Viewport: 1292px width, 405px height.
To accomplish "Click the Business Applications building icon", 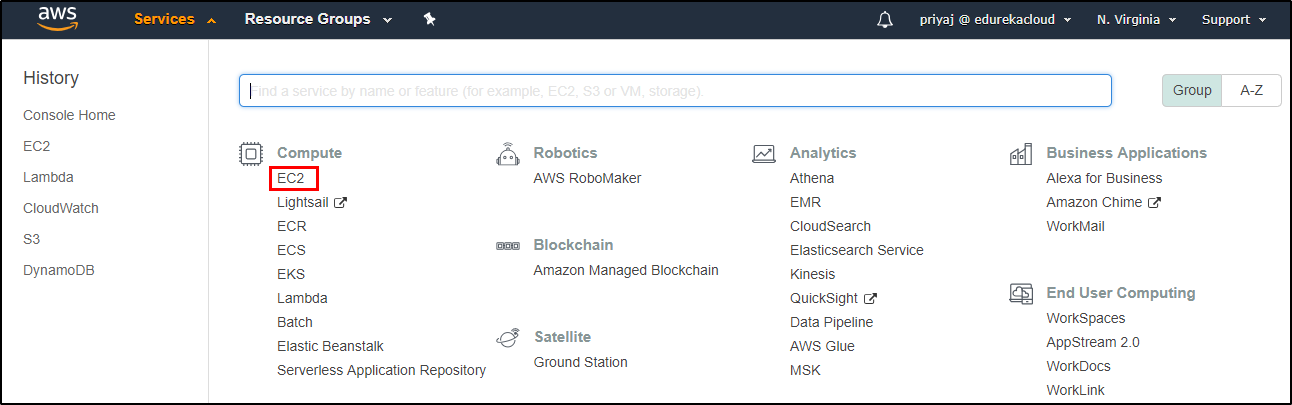I will click(1021, 153).
